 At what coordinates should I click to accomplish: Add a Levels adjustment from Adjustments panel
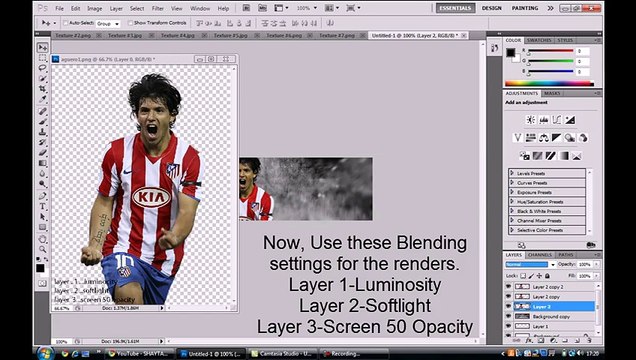pos(544,120)
